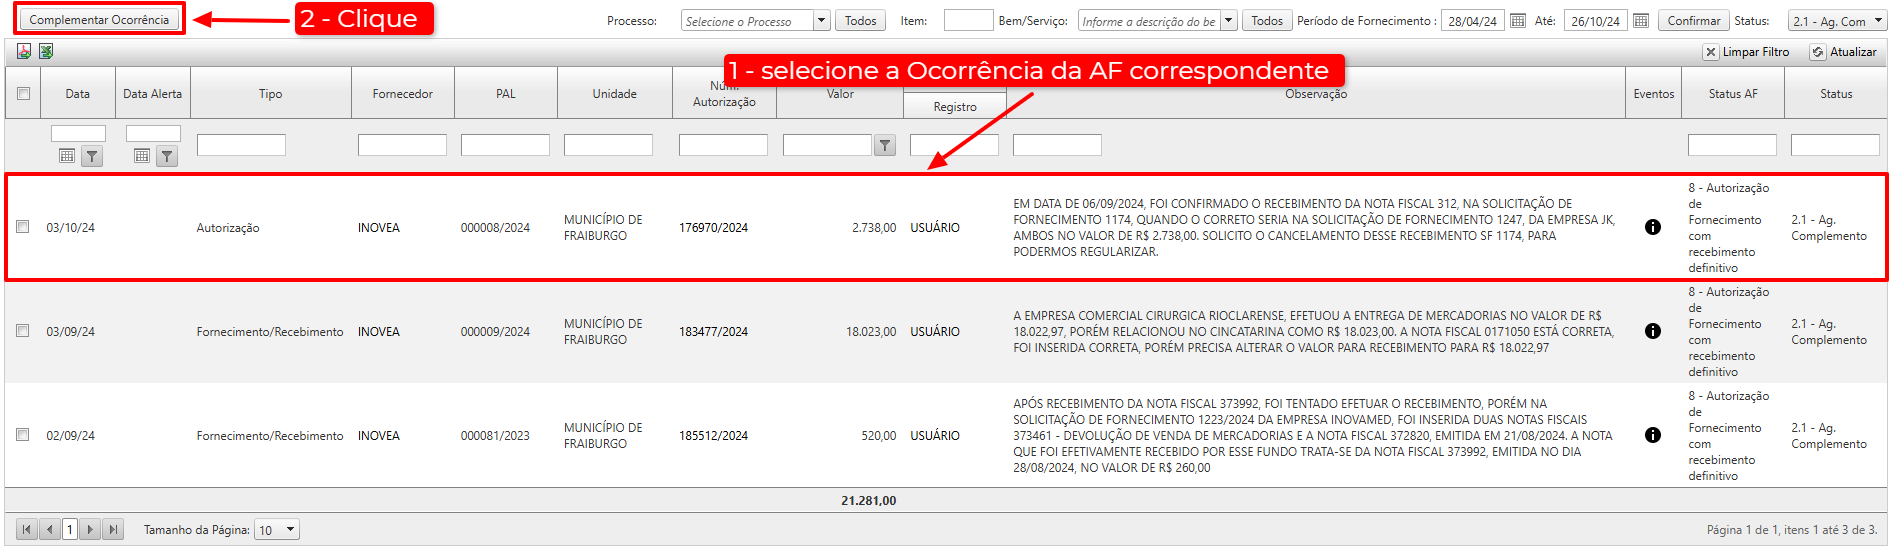
Task: Sort by the Unidade column header
Action: coord(614,94)
